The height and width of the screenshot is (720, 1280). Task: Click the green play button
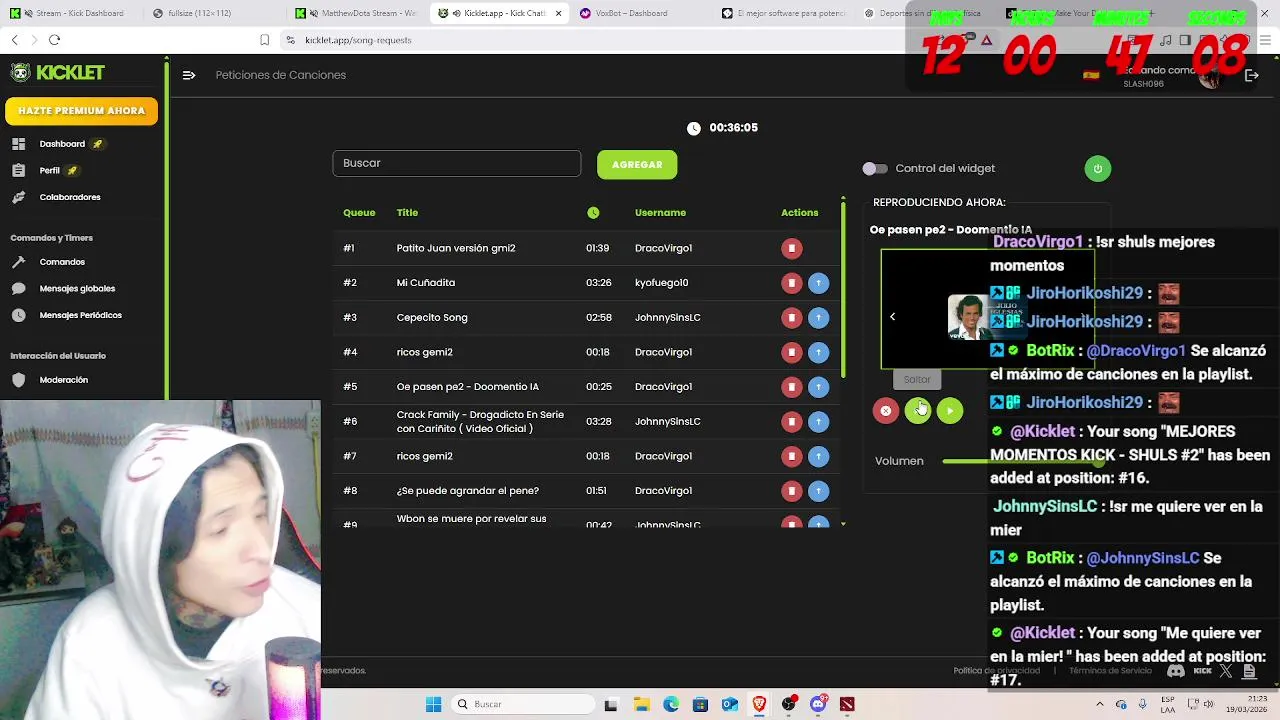tap(950, 411)
